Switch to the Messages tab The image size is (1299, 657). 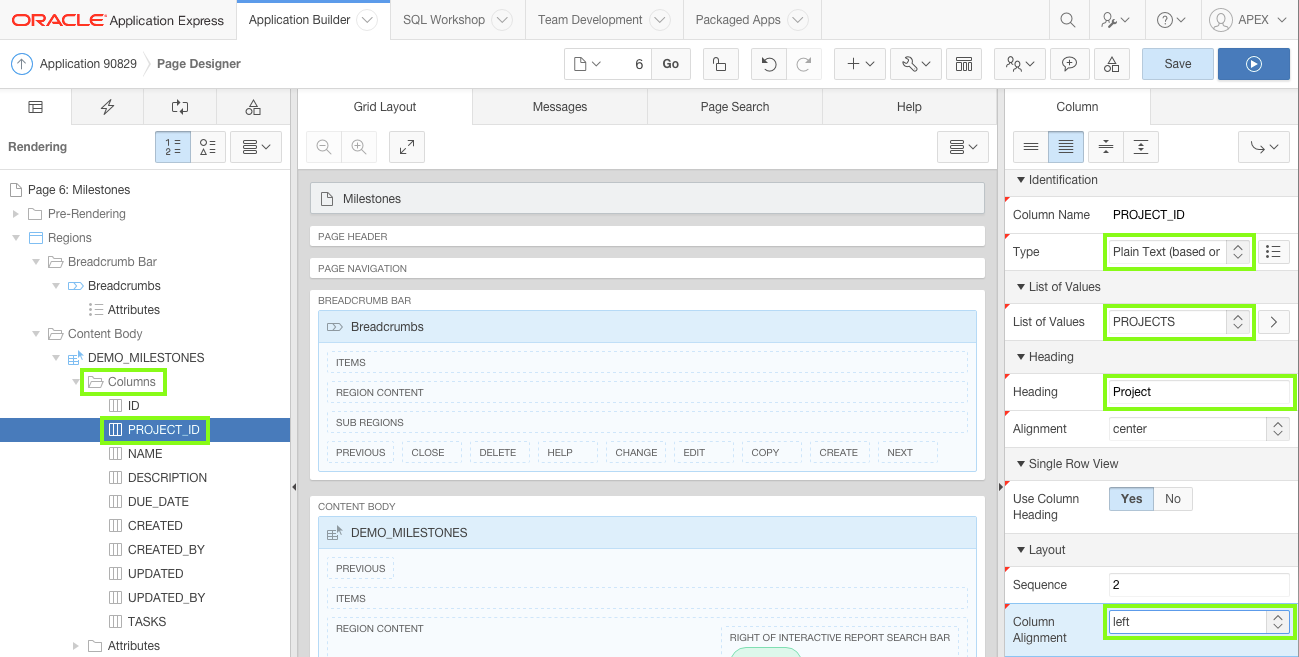coord(559,107)
